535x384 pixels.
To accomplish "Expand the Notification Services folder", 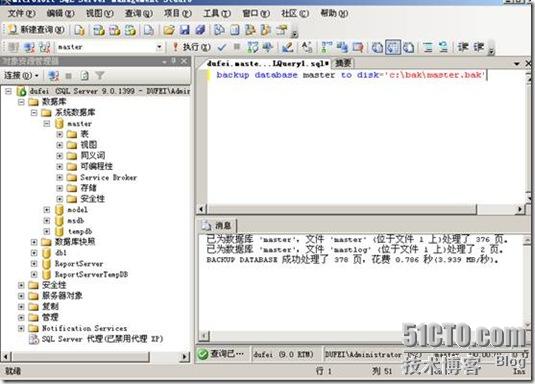I will 21,328.
